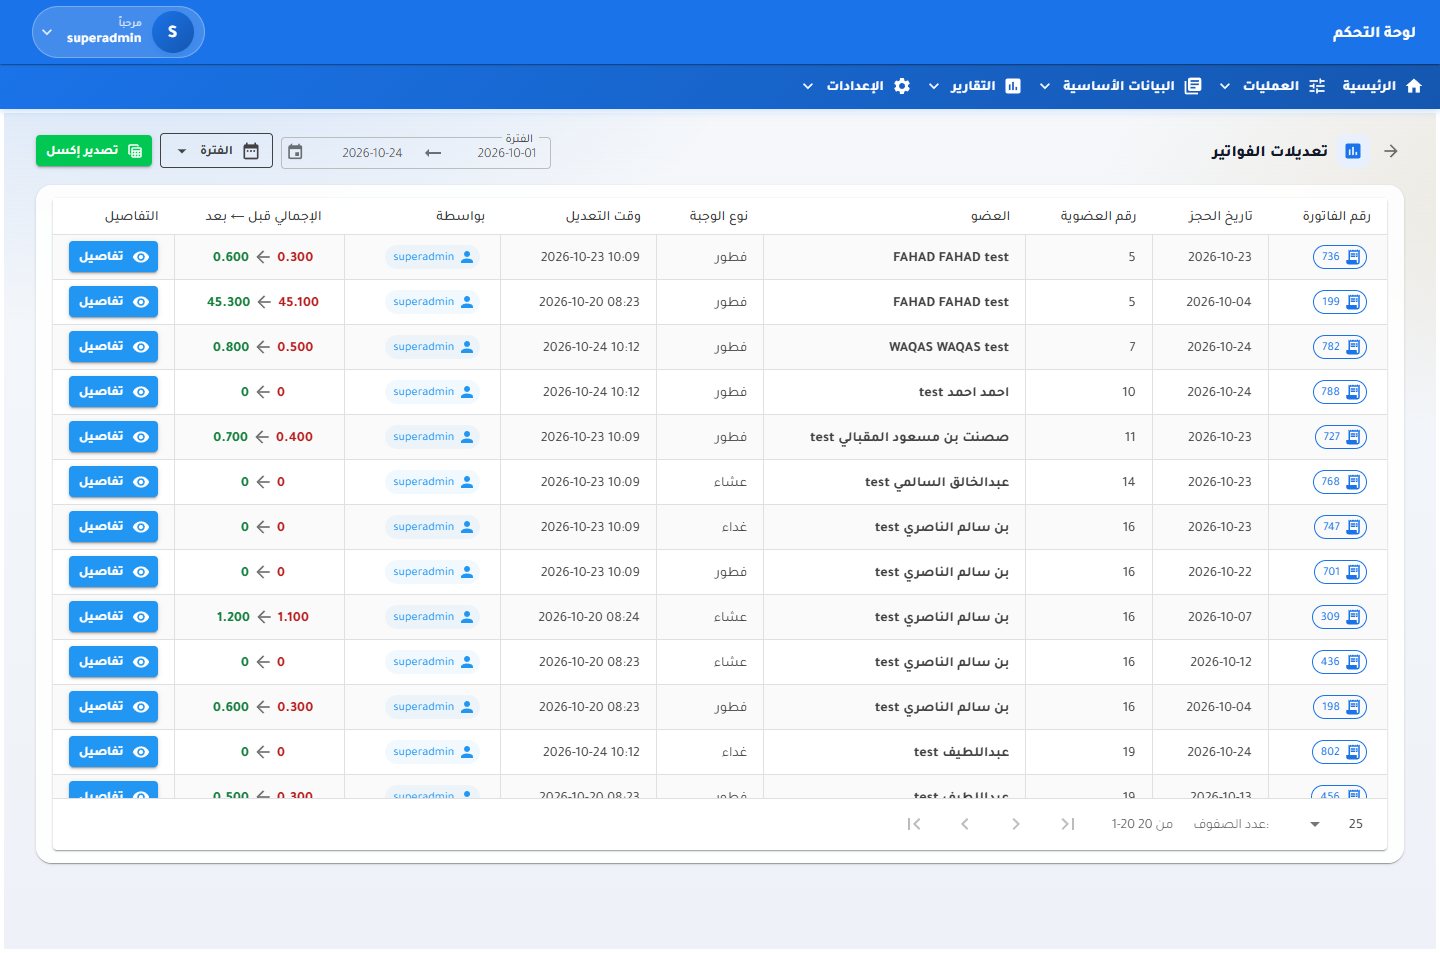The width and height of the screenshot is (1440, 953).
Task: Expand the الفترة period dropdown button
Action: [216, 151]
